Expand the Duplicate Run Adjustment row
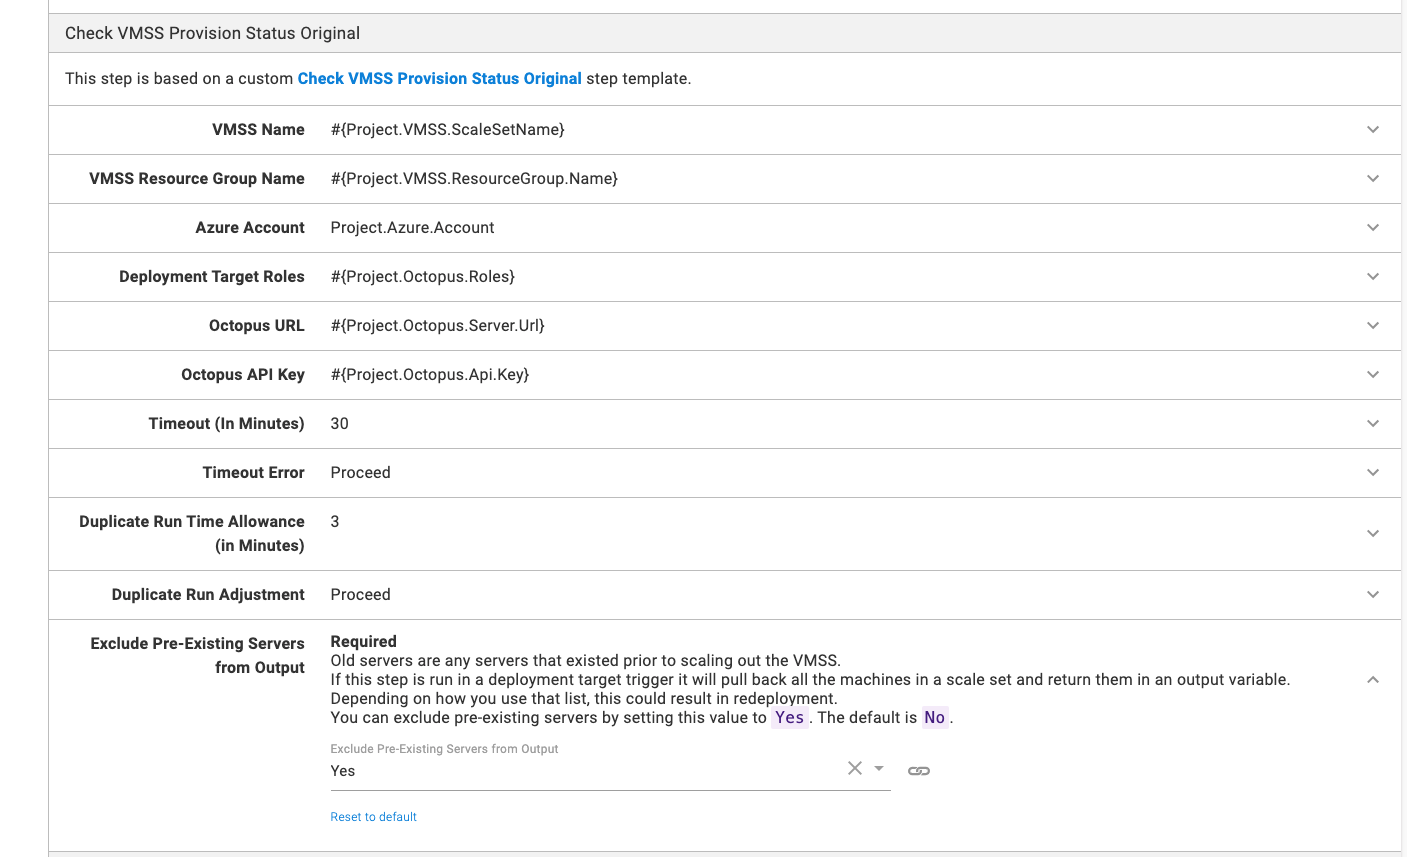Screen dimensions: 1407x857 pyautogui.click(x=1373, y=595)
